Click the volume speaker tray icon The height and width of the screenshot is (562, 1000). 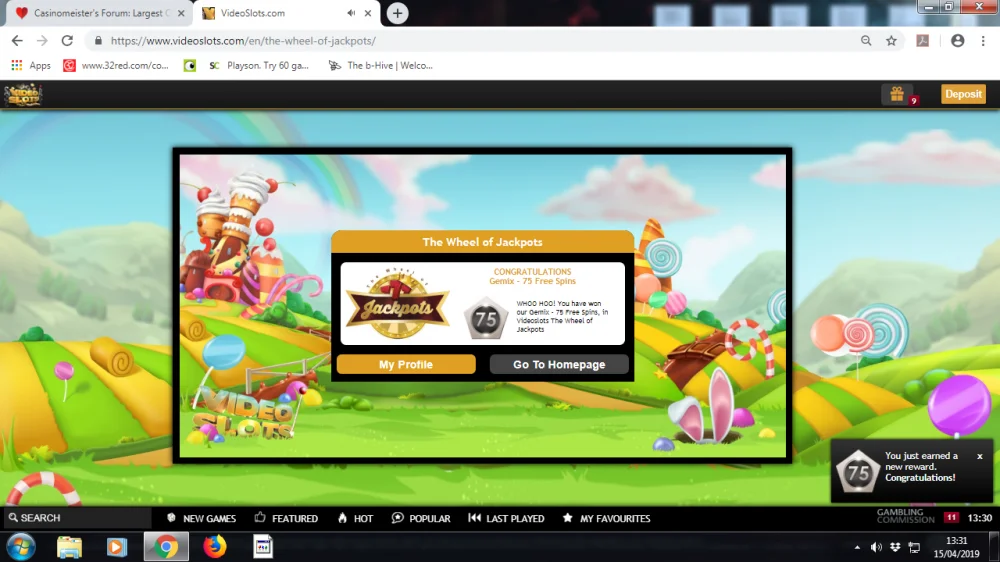[876, 547]
